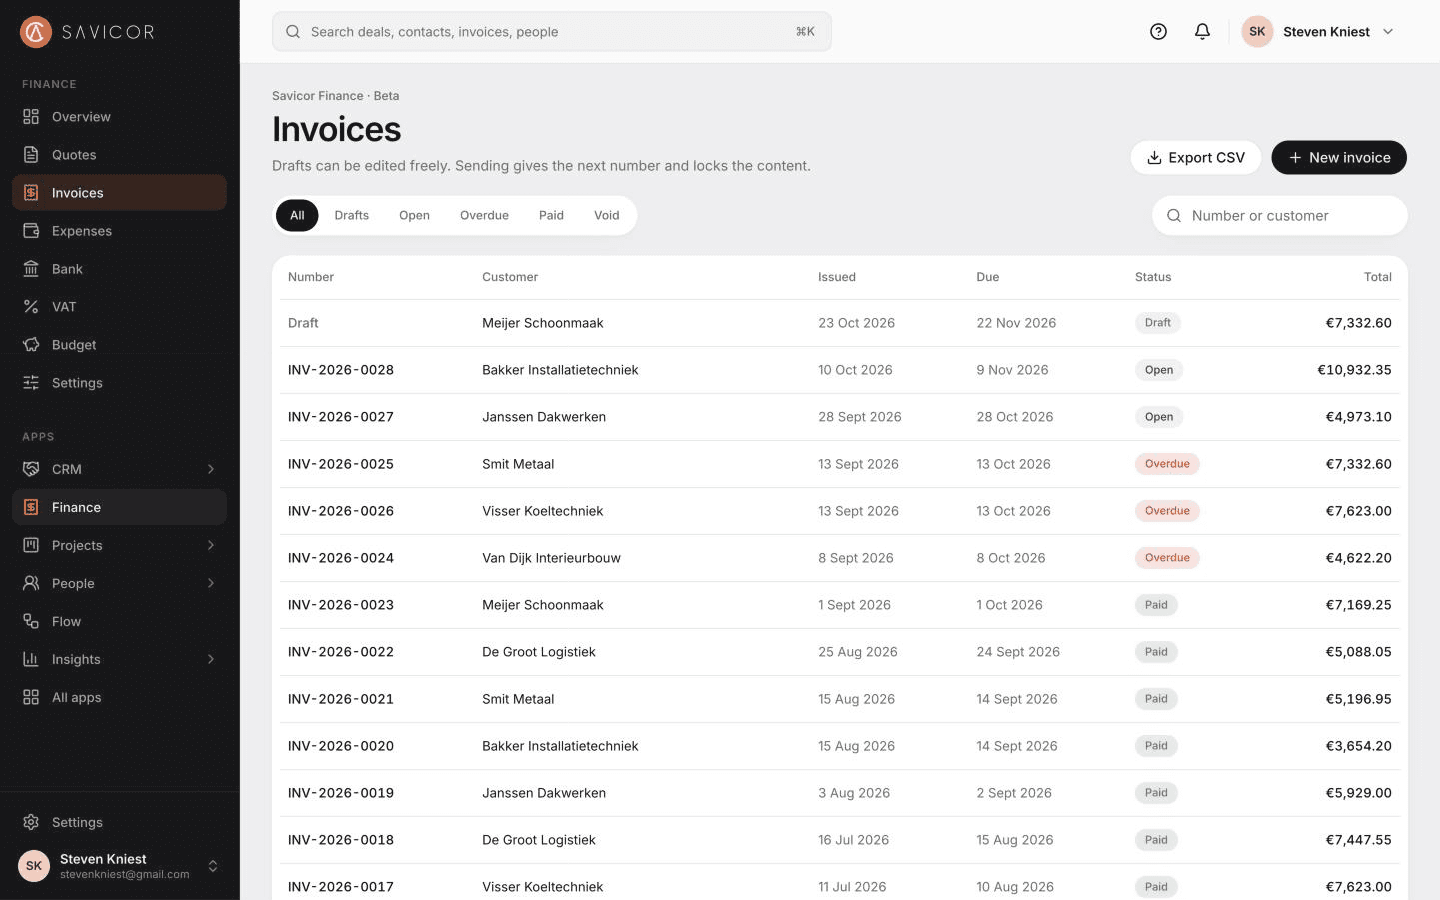The image size is (1440, 900).
Task: Click customer Van Dijk Interieurbouw
Action: pyautogui.click(x=551, y=558)
